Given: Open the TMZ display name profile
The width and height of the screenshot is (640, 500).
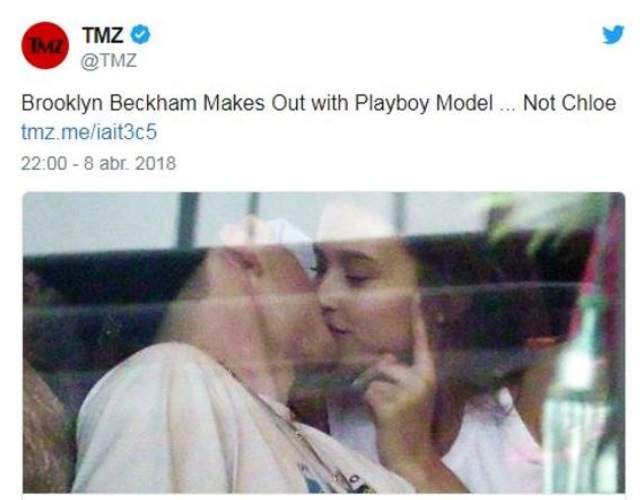Looking at the screenshot, I should pyautogui.click(x=102, y=35).
